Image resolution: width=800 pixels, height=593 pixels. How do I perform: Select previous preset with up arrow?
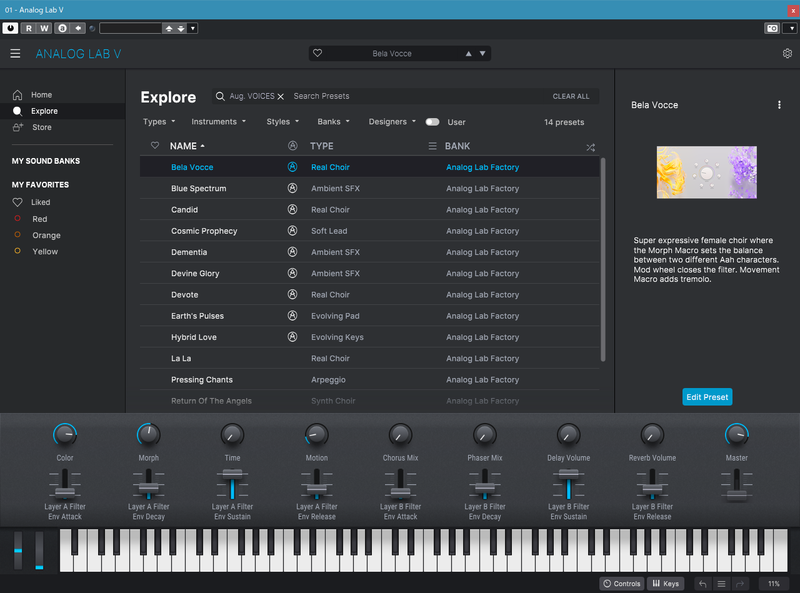point(468,53)
